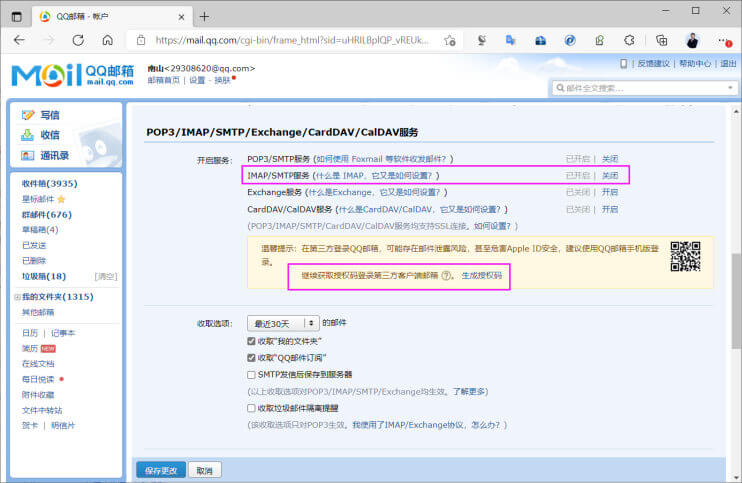Open 设置 in the header

point(197,80)
